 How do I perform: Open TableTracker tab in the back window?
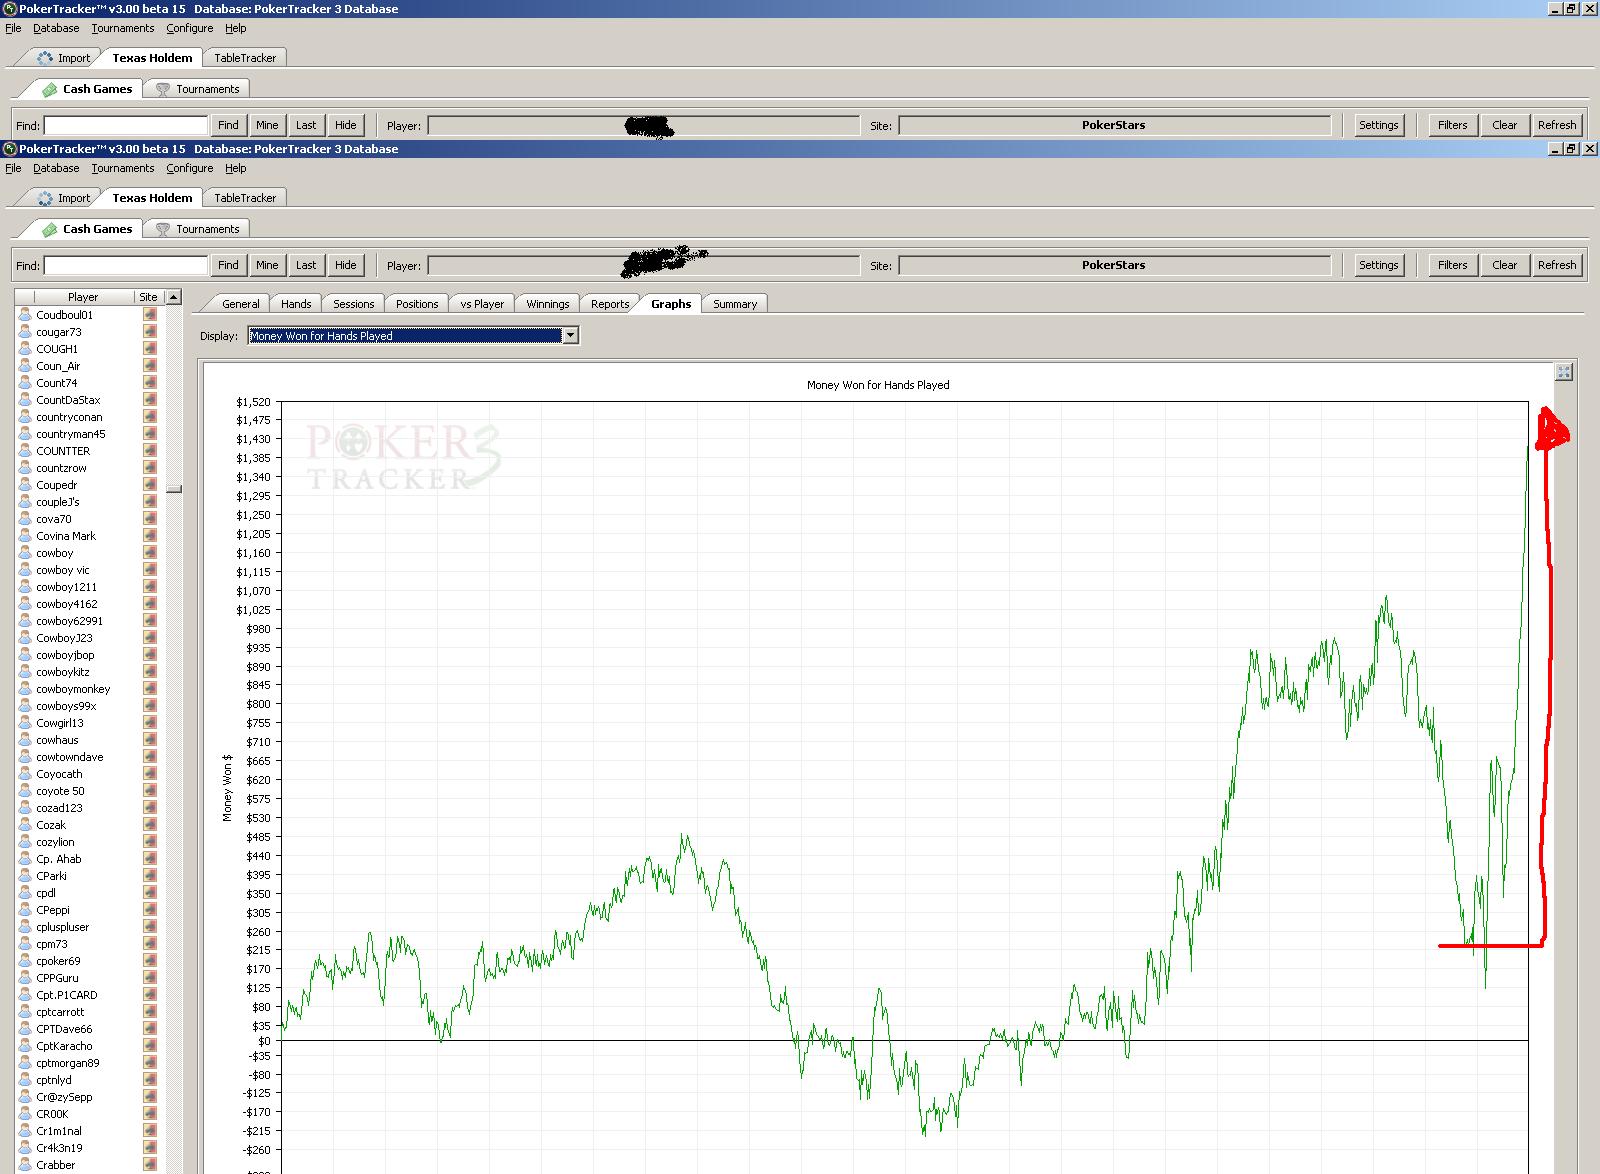click(245, 58)
